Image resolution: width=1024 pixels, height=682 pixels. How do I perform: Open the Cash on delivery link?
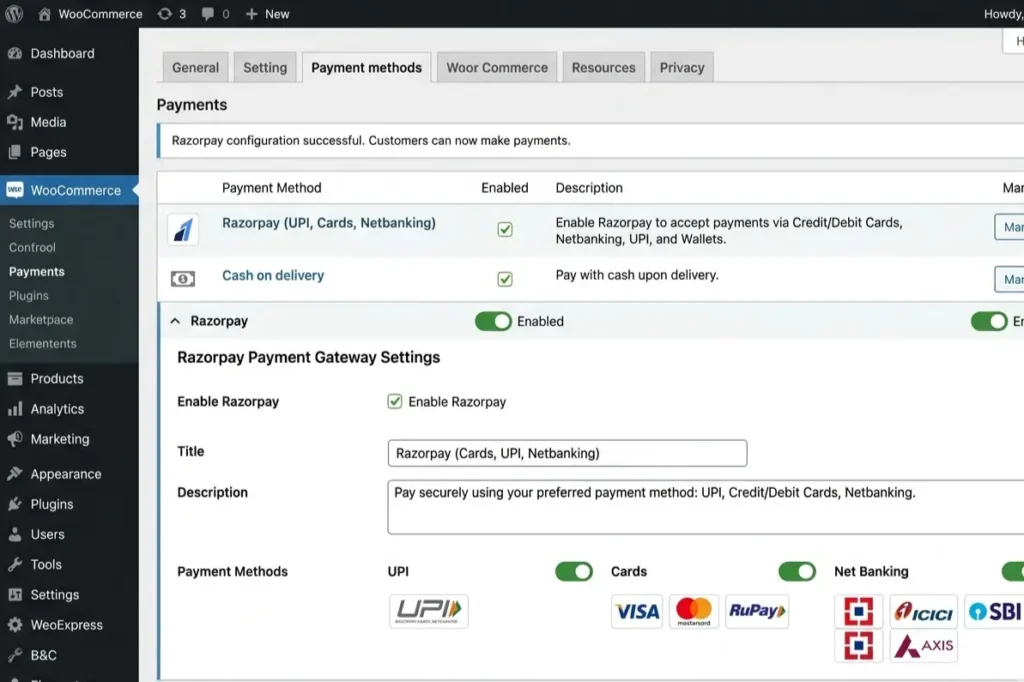[x=273, y=276]
